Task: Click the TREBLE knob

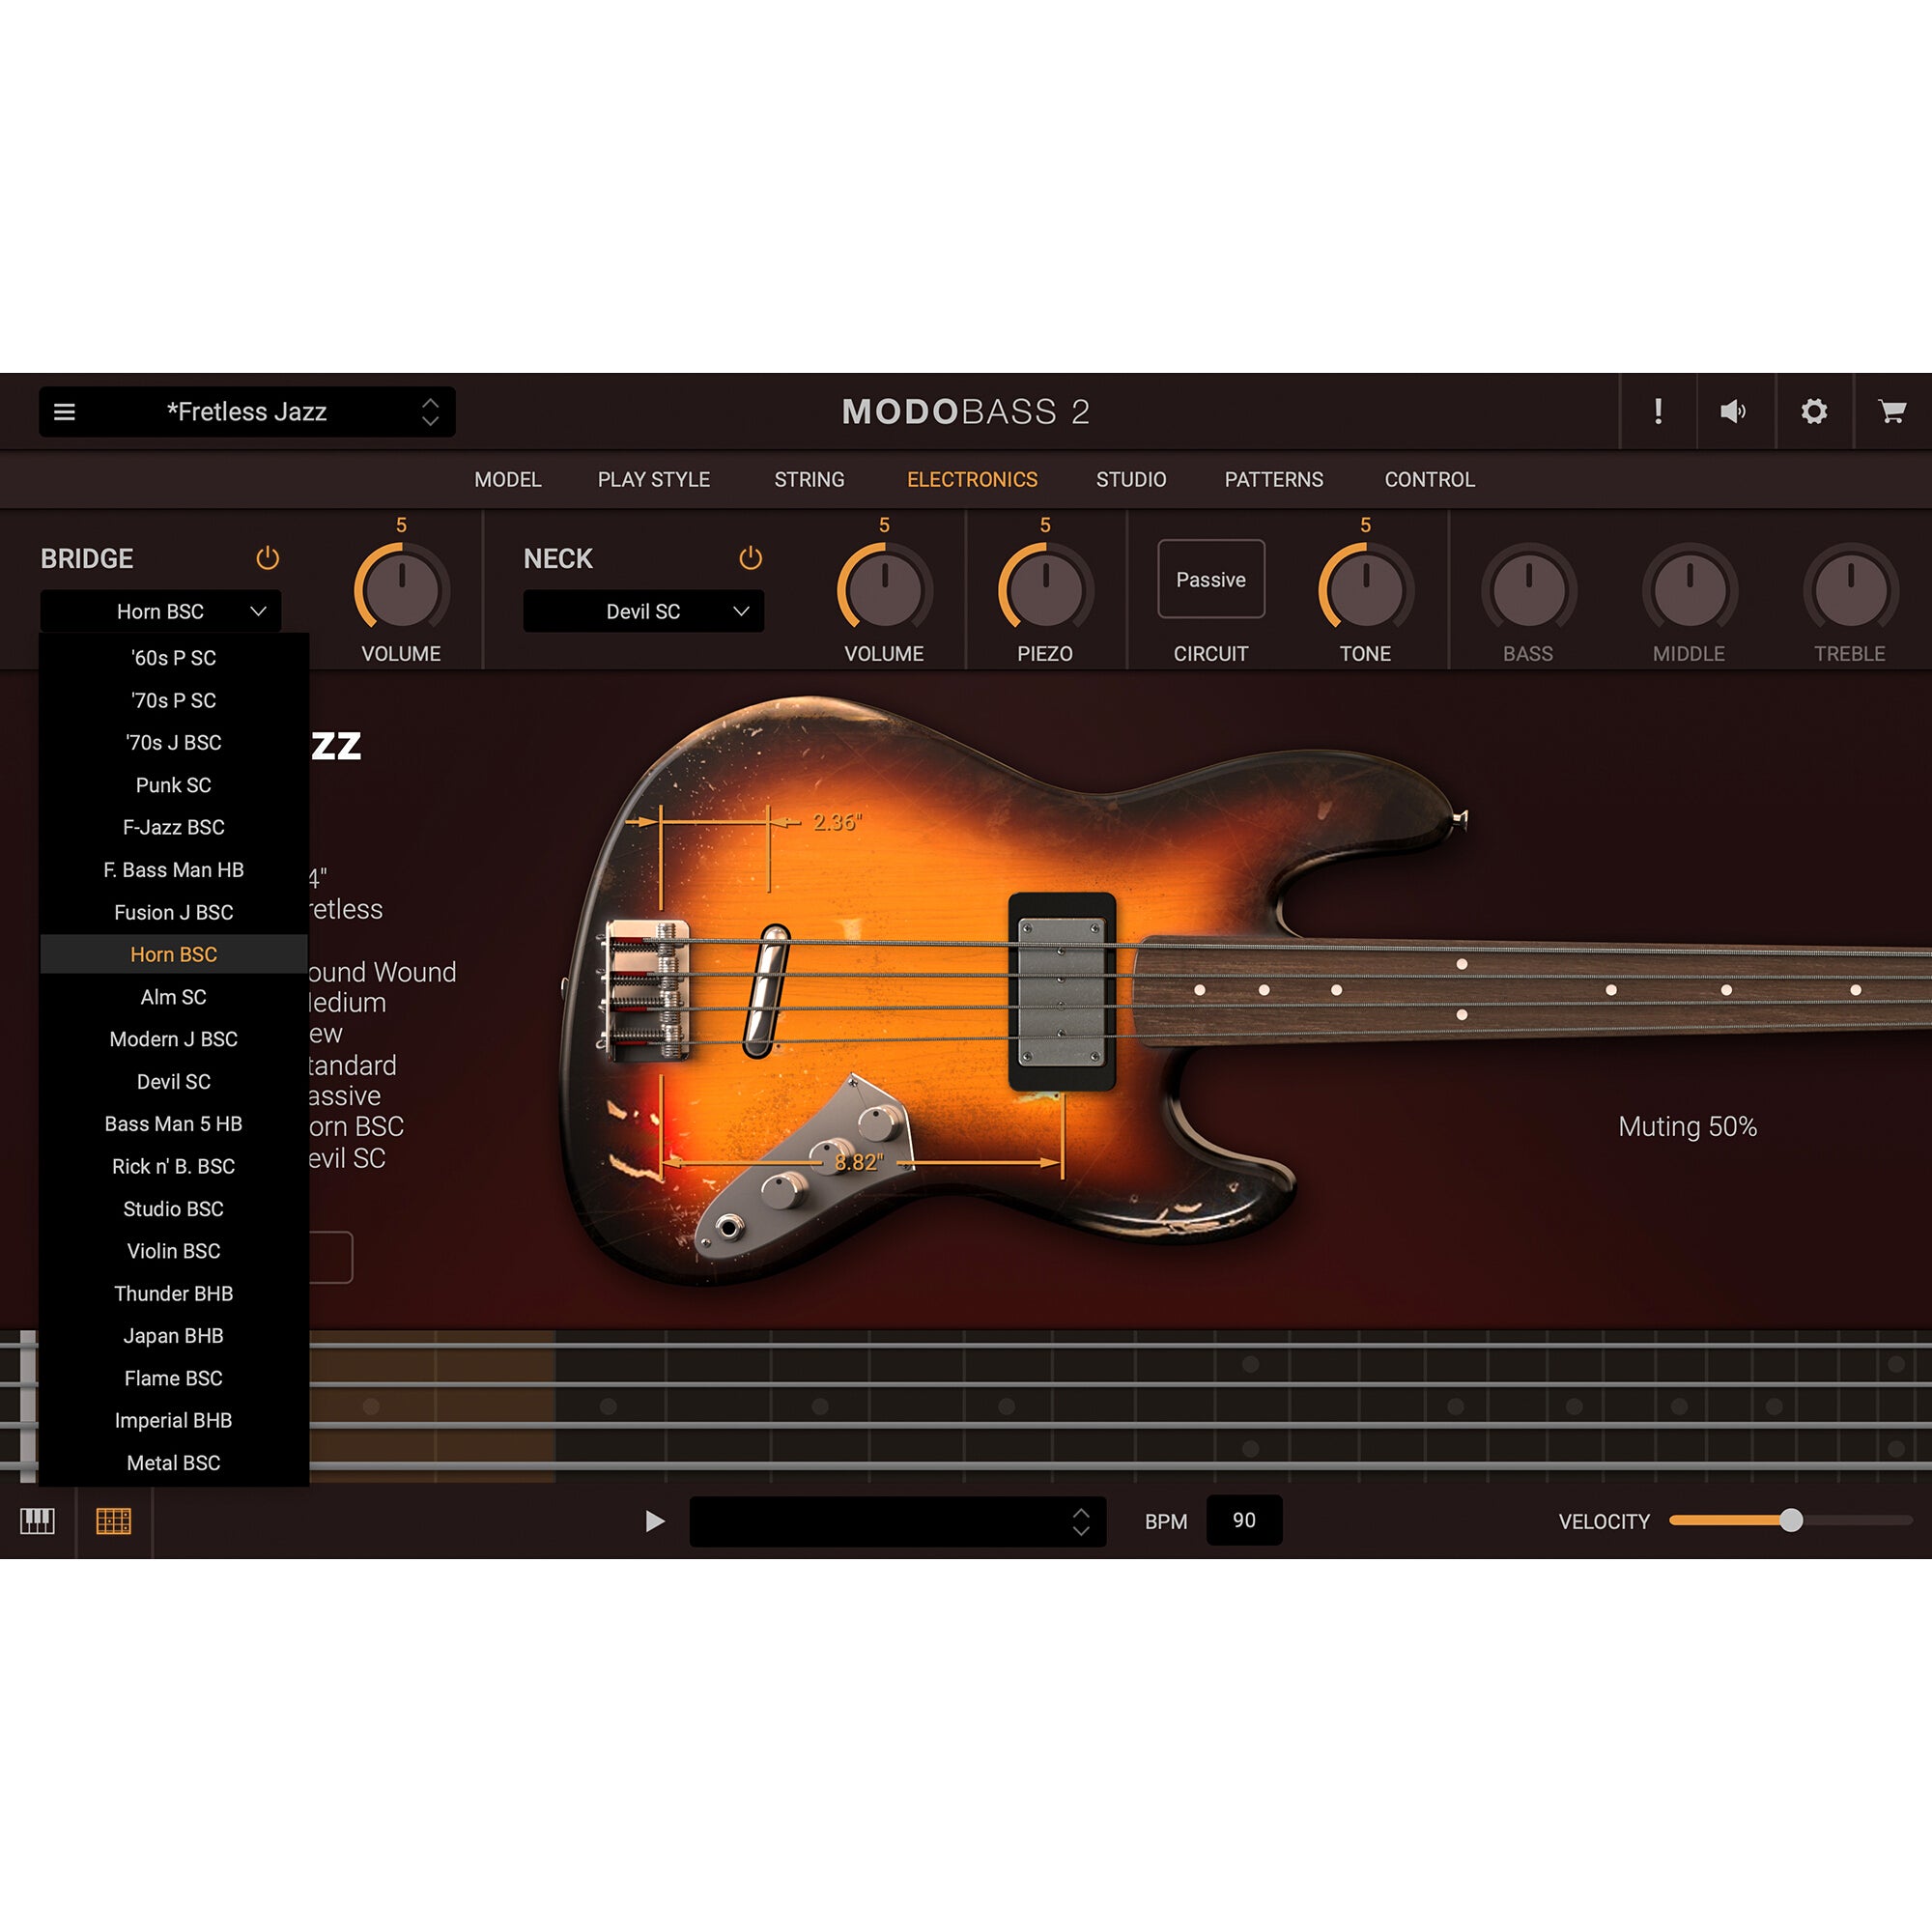Action: click(x=1850, y=589)
